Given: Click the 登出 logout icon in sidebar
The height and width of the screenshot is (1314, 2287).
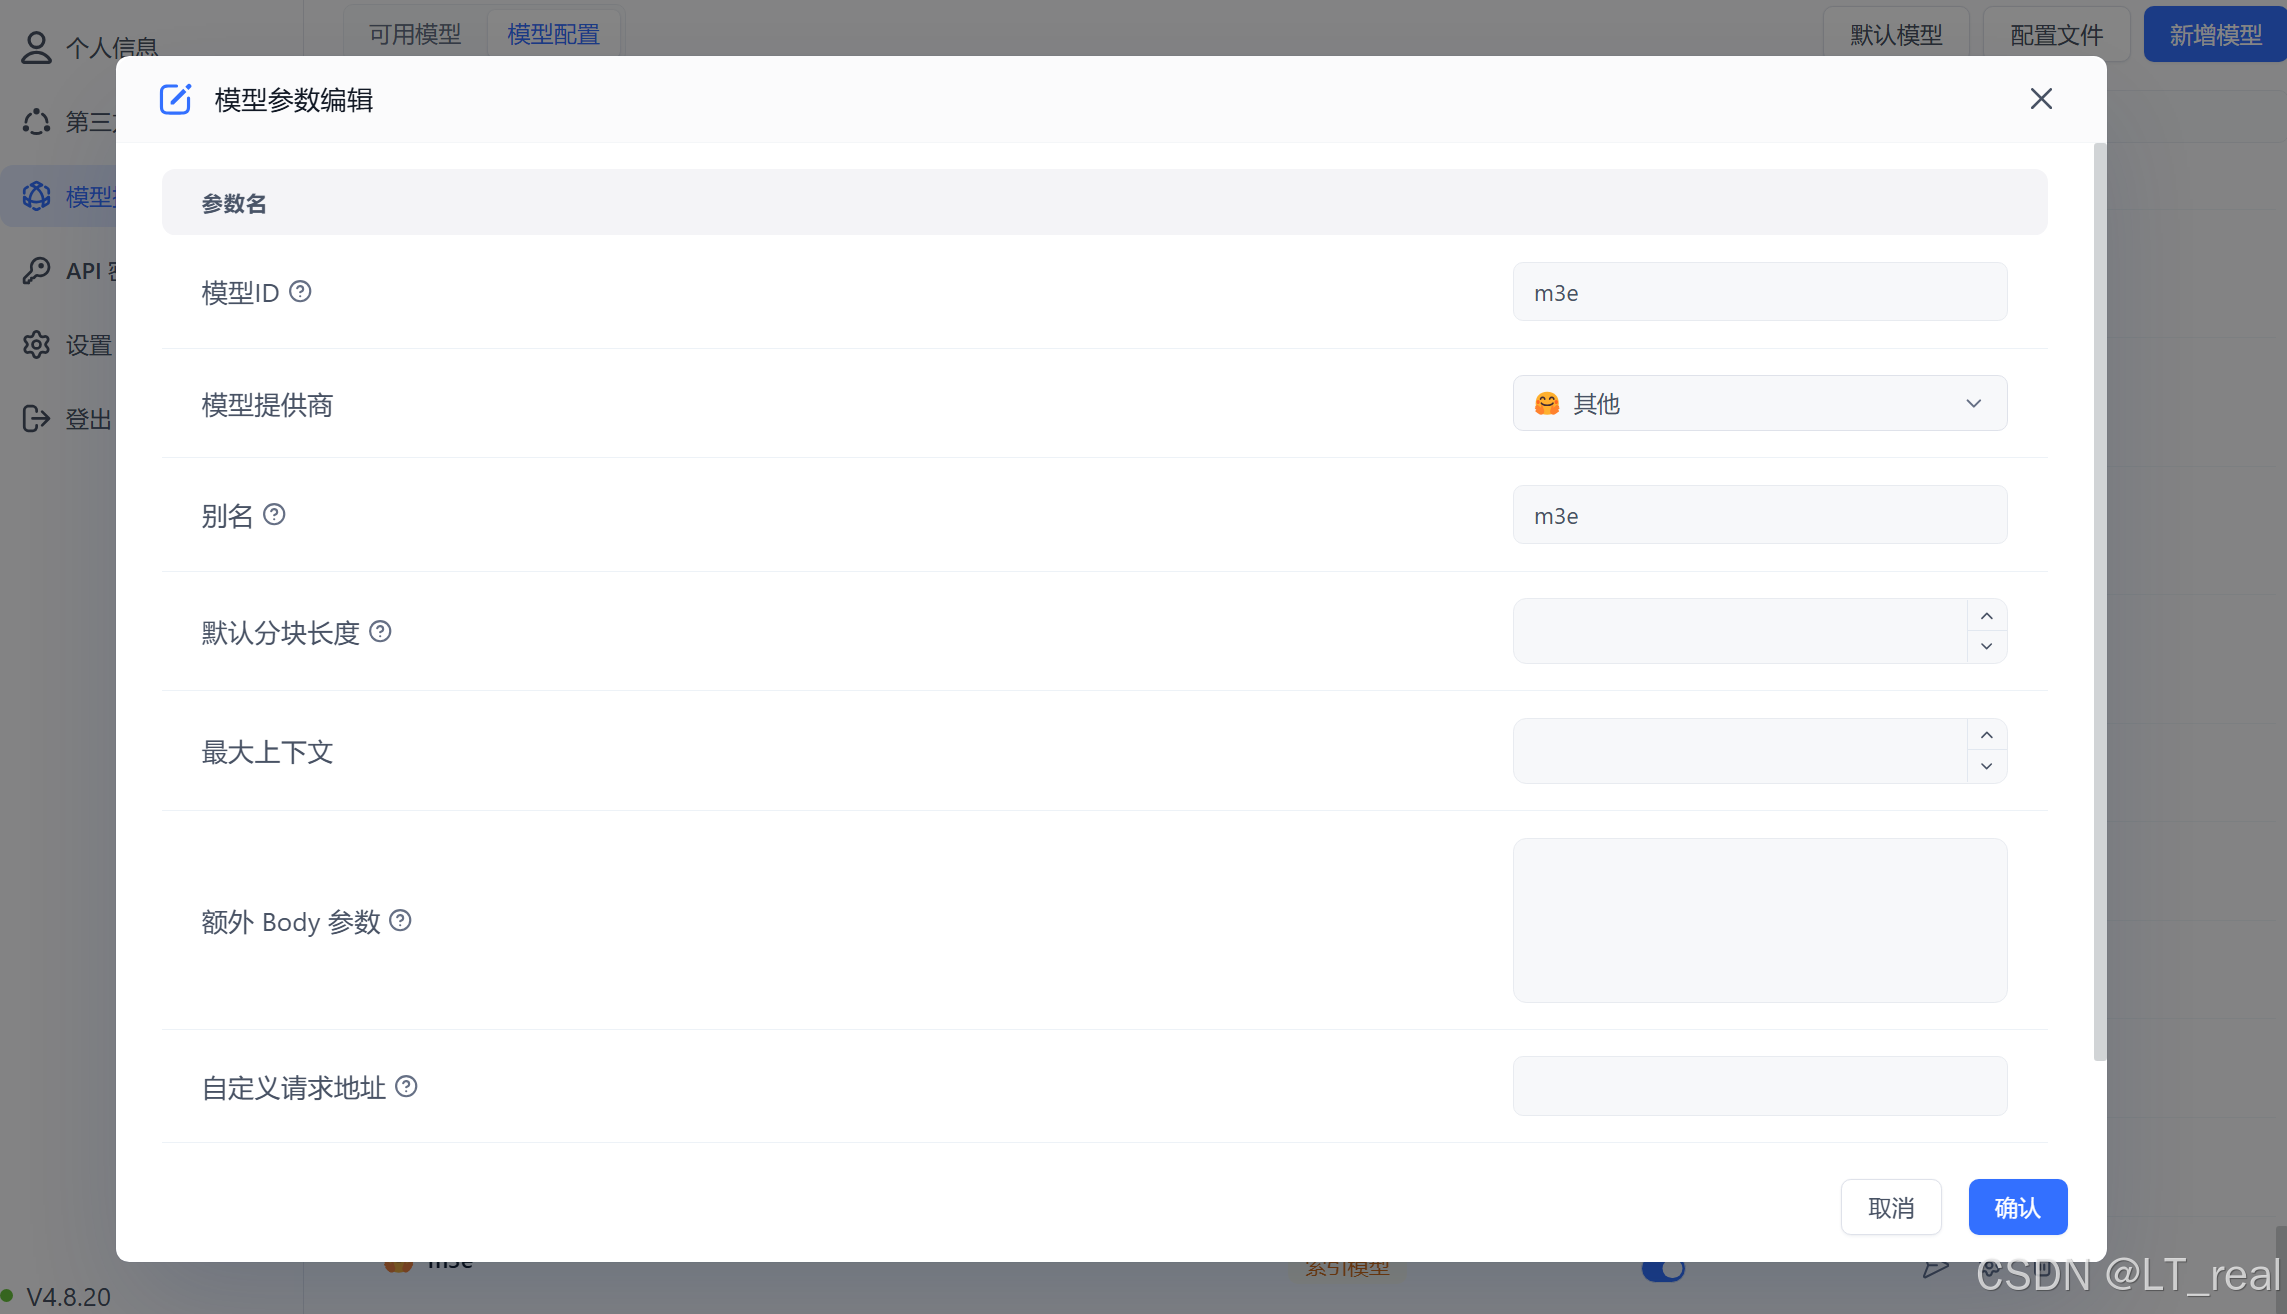Looking at the screenshot, I should [x=37, y=418].
